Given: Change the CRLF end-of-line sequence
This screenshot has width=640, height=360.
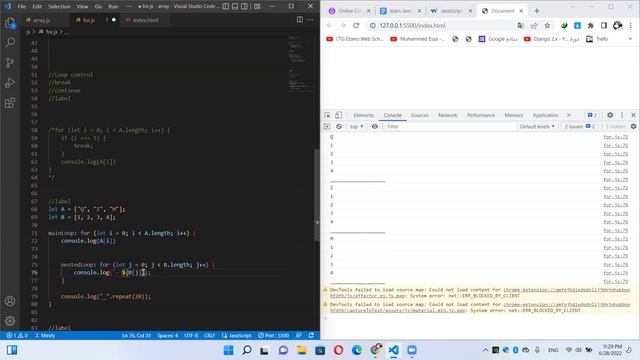Looking at the screenshot, I should pyautogui.click(x=209, y=336).
